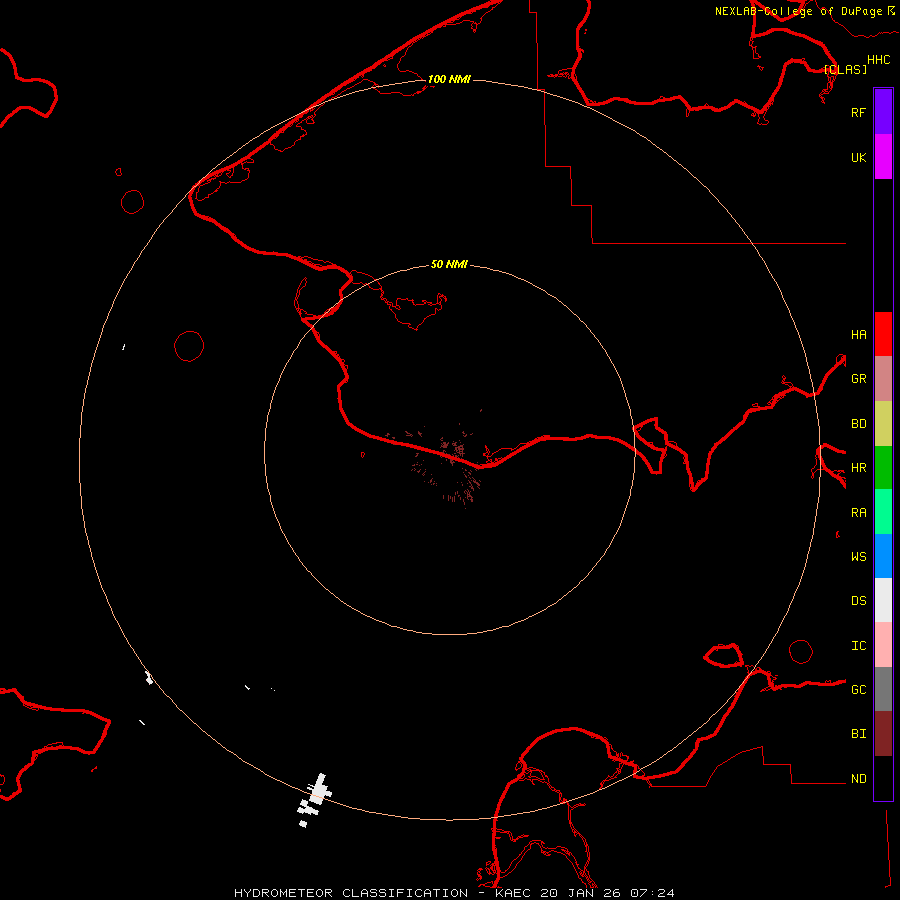The width and height of the screenshot is (900, 900).
Task: Click the WS blue legend swatch
Action: click(x=883, y=556)
